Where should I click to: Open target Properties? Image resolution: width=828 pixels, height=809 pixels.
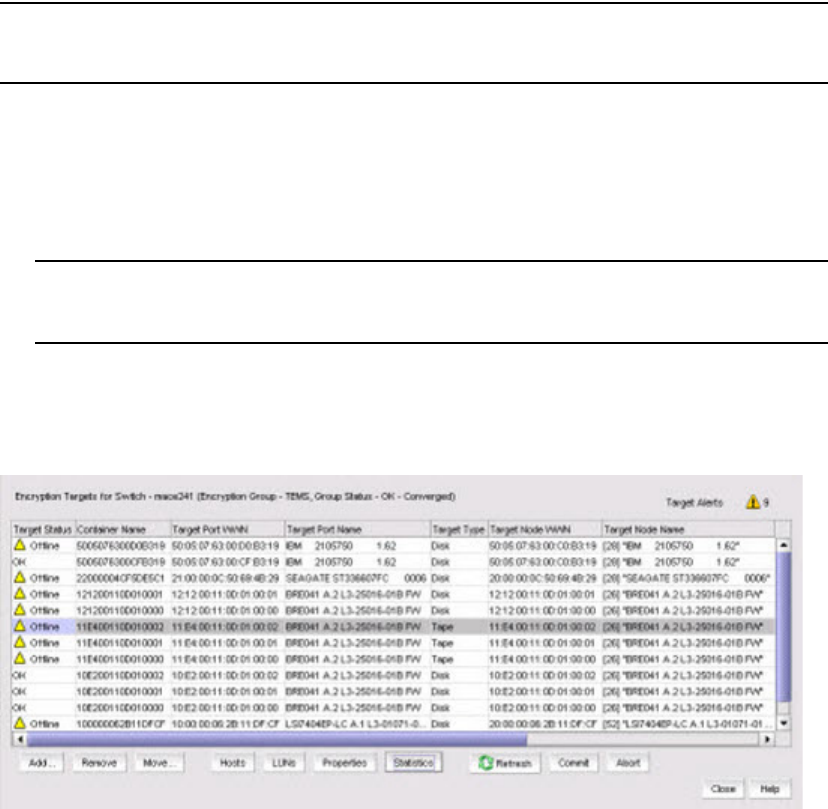[345, 763]
